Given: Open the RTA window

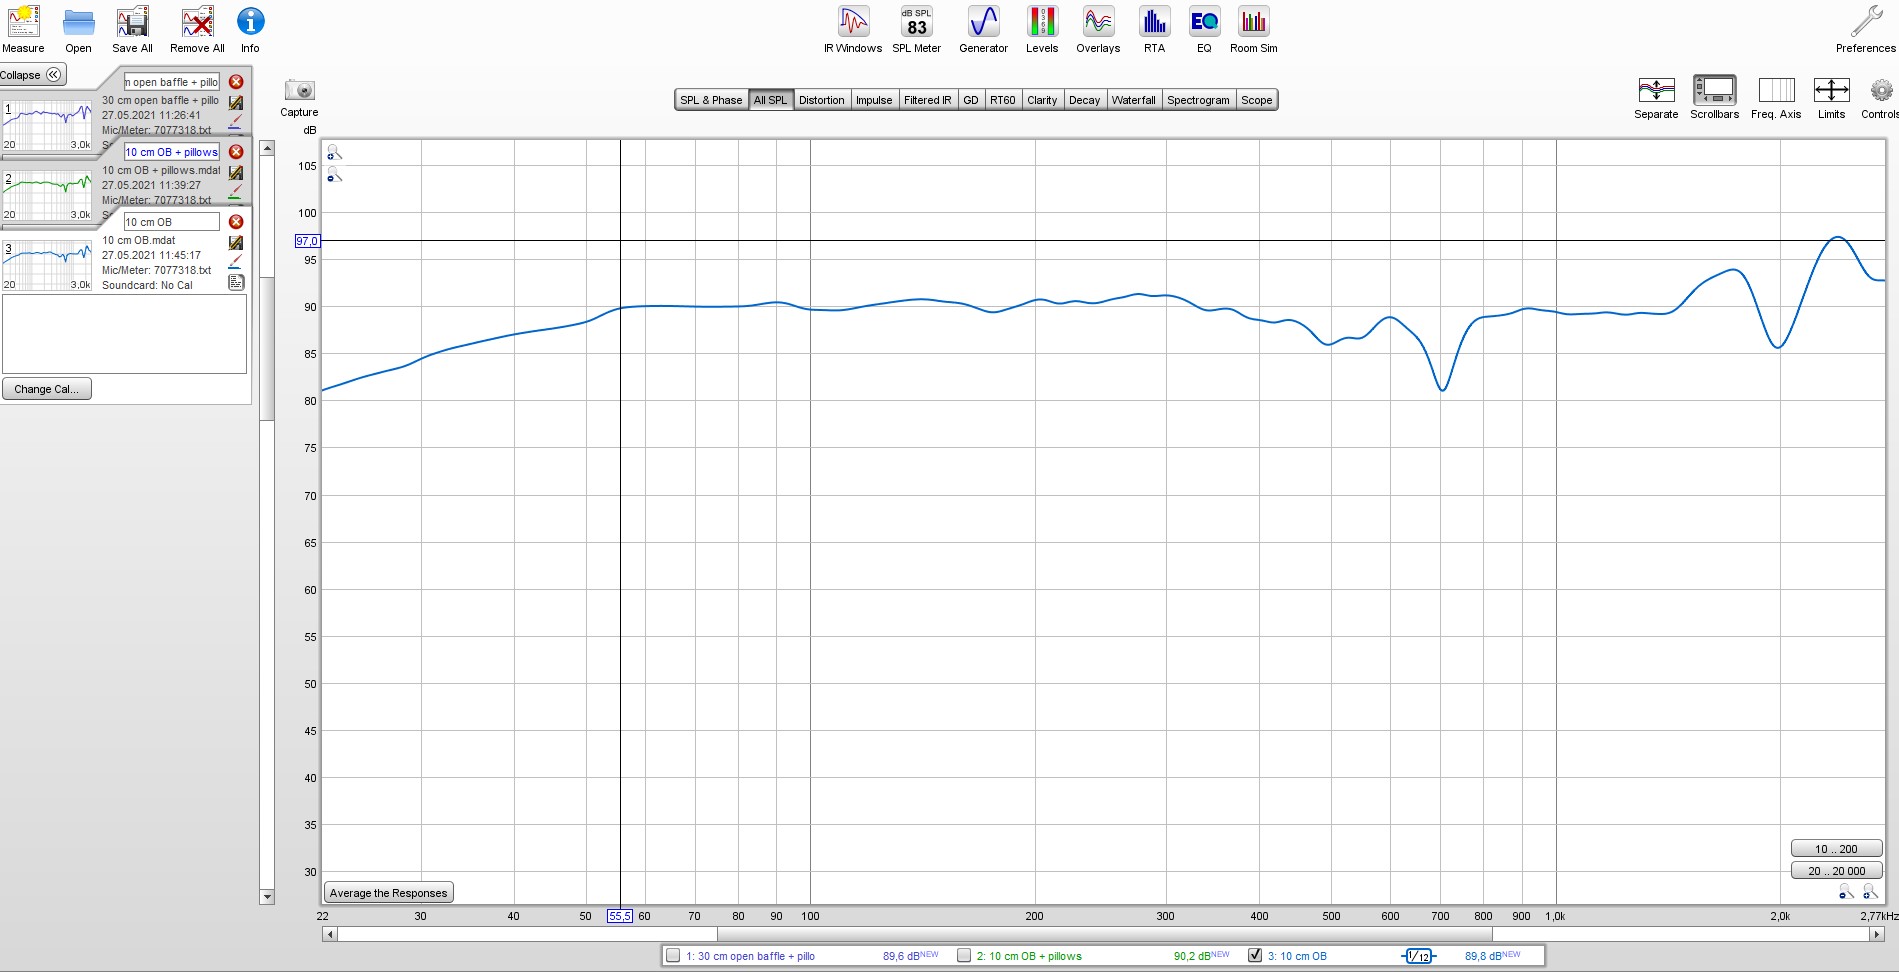Looking at the screenshot, I should (1154, 29).
